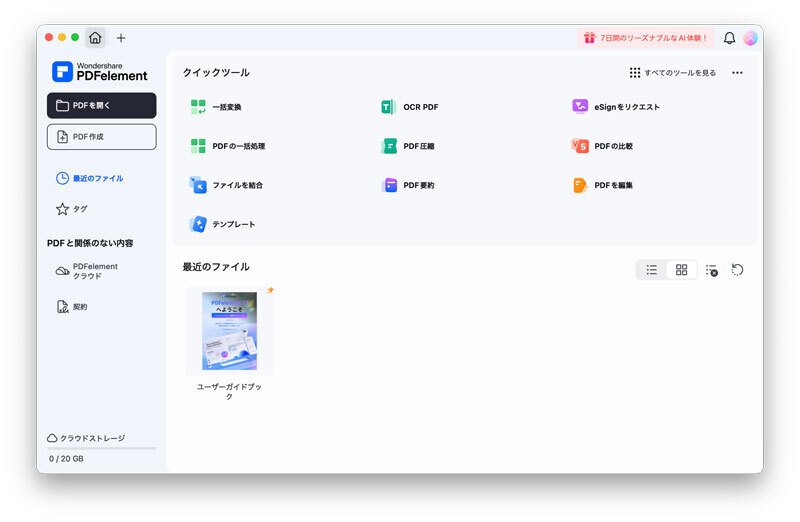
Task: Open eSignをリクエスト tool
Action: 615,107
